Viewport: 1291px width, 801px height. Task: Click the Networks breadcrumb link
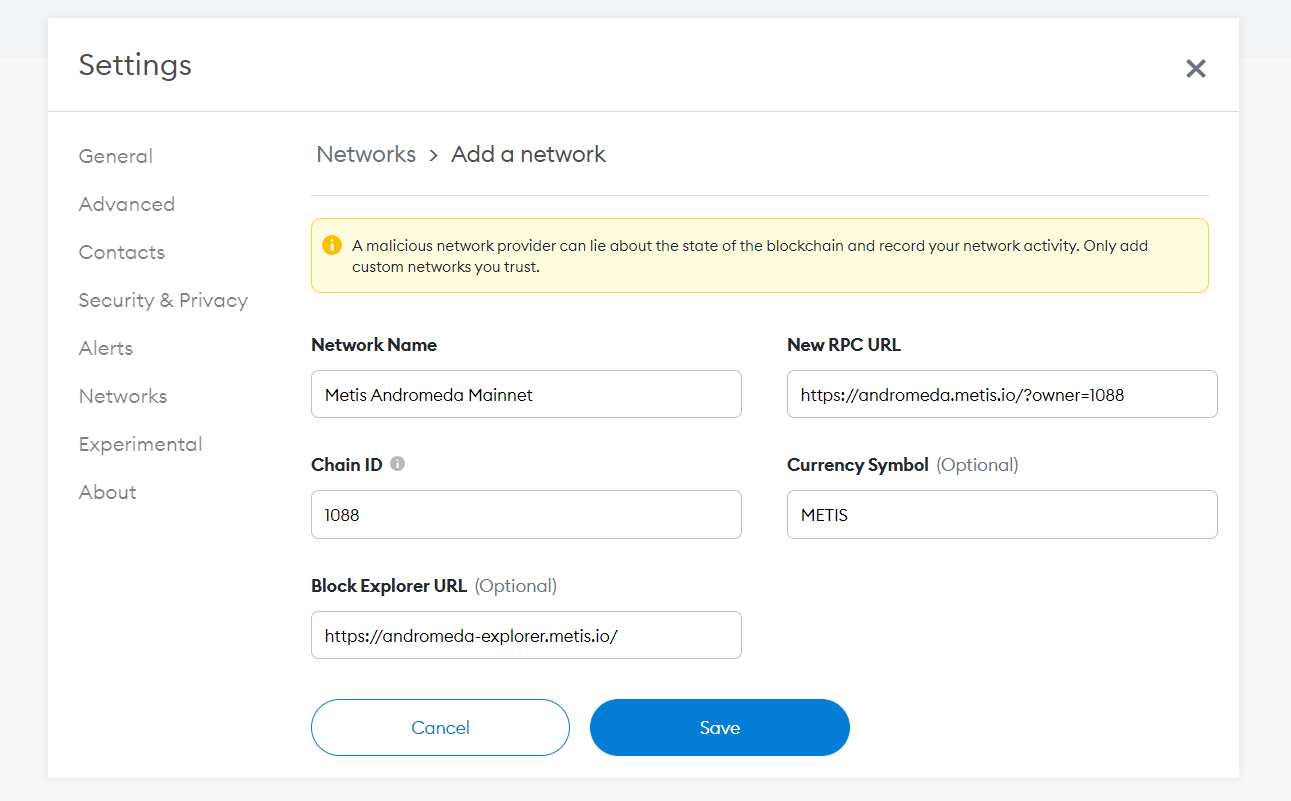point(366,154)
